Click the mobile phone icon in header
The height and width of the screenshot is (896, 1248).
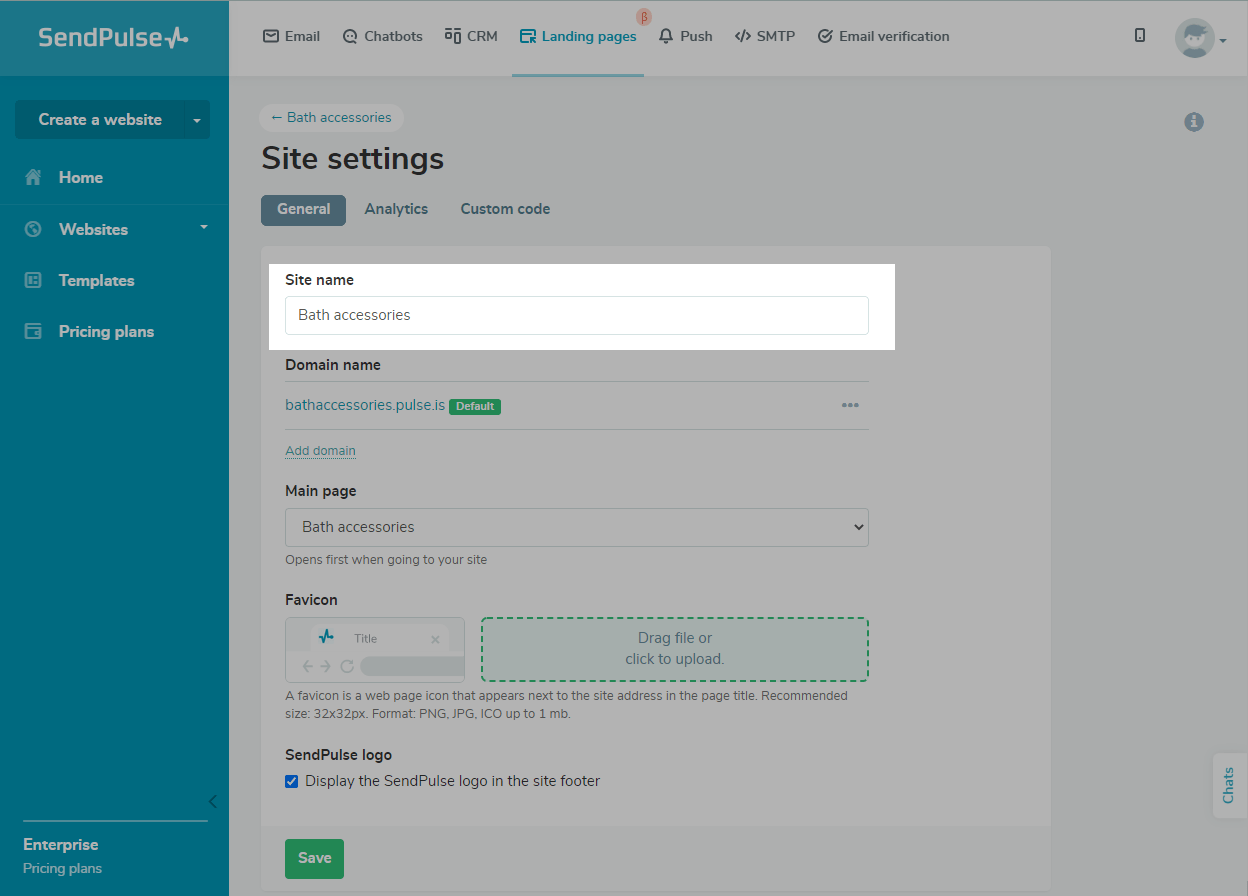click(1140, 35)
